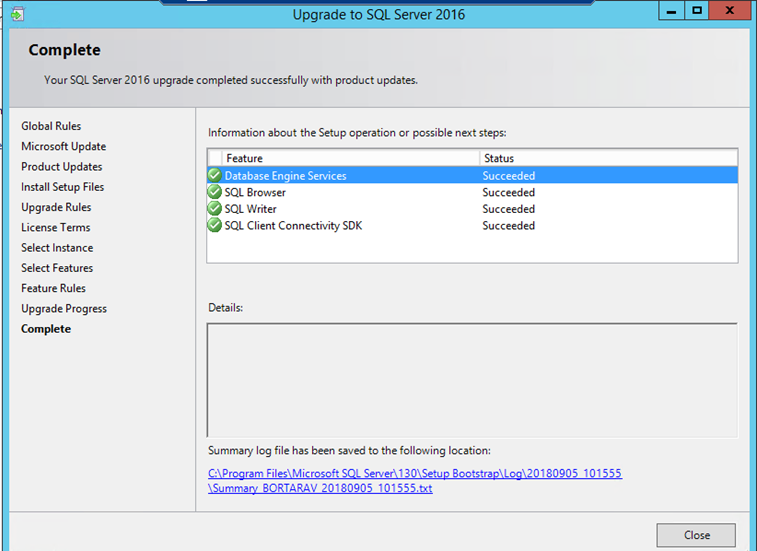This screenshot has height=551, width=757.
Task: Select the Database Engine Services row
Action: 285,176
